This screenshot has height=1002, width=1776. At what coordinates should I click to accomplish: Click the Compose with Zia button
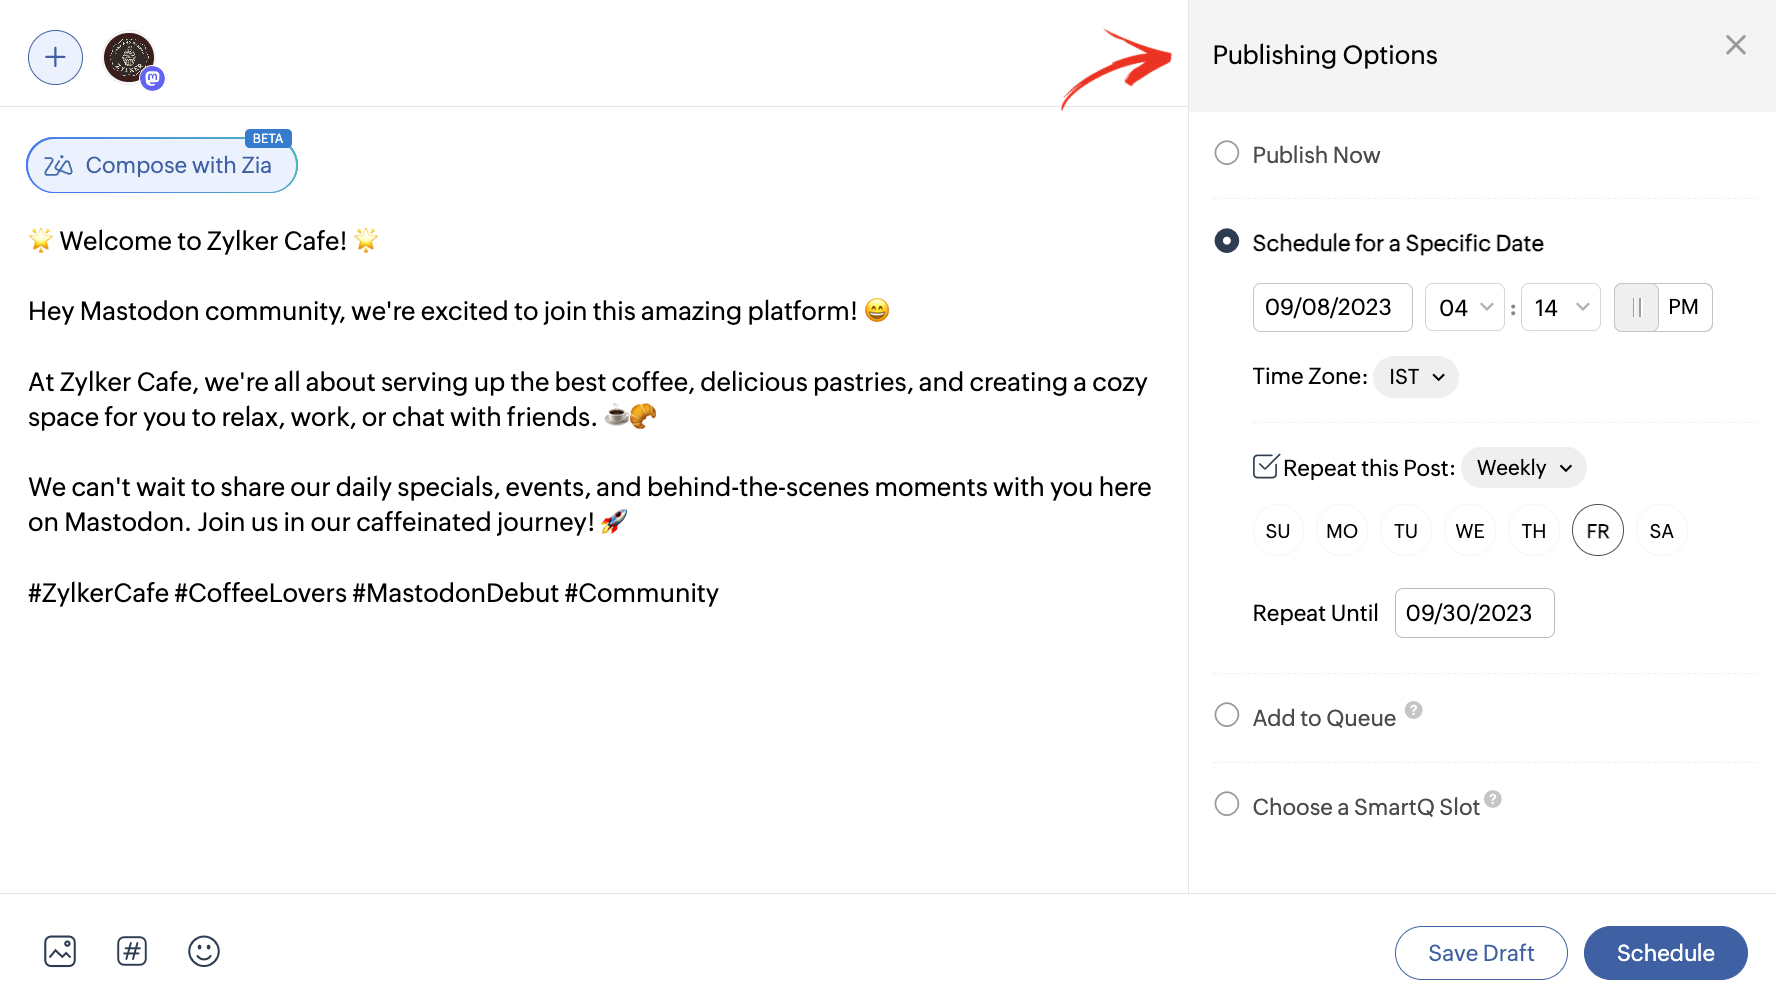click(x=162, y=165)
